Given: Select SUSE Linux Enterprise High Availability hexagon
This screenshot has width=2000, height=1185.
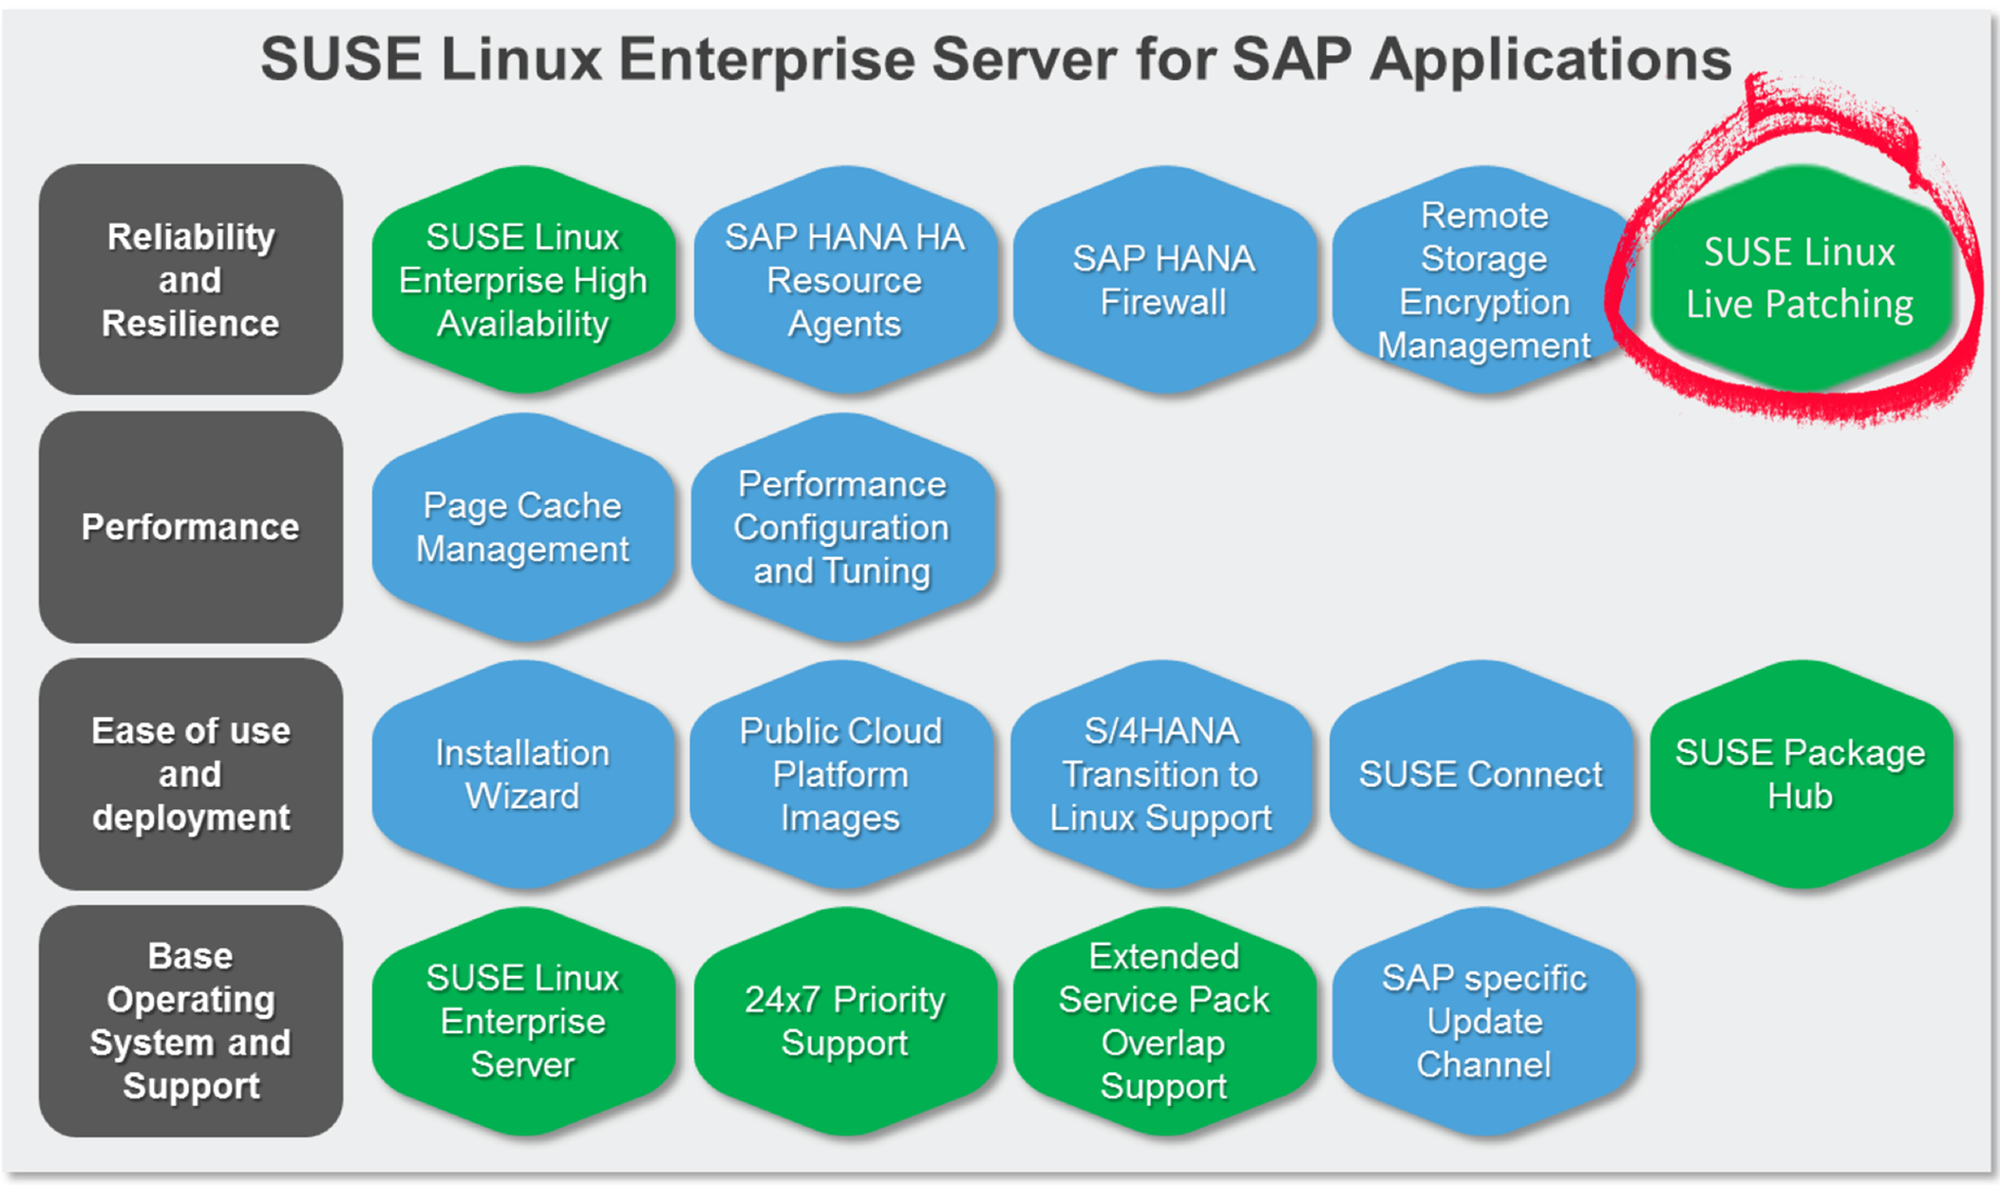Looking at the screenshot, I should pyautogui.click(x=523, y=280).
